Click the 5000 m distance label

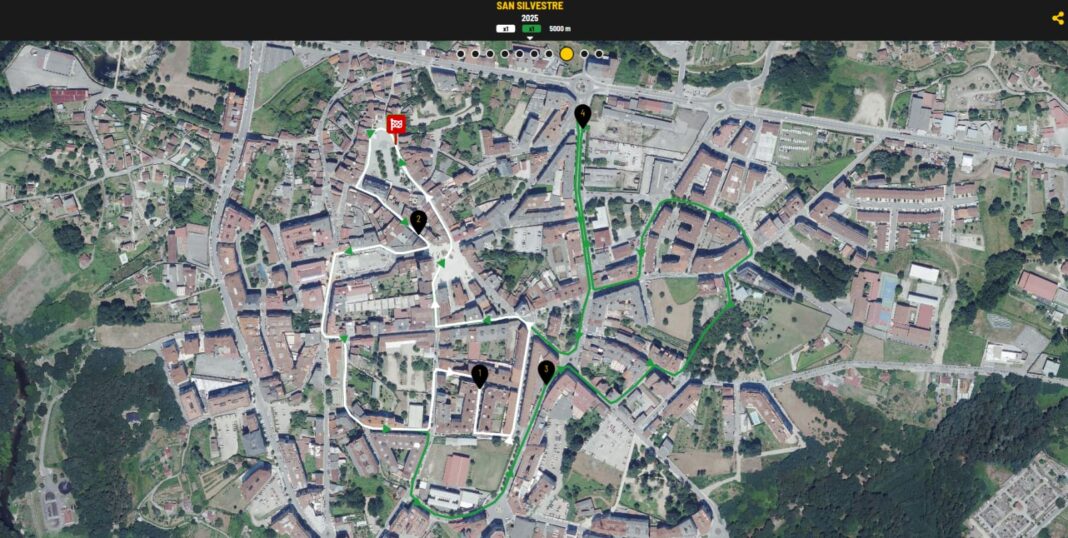[x=560, y=29]
